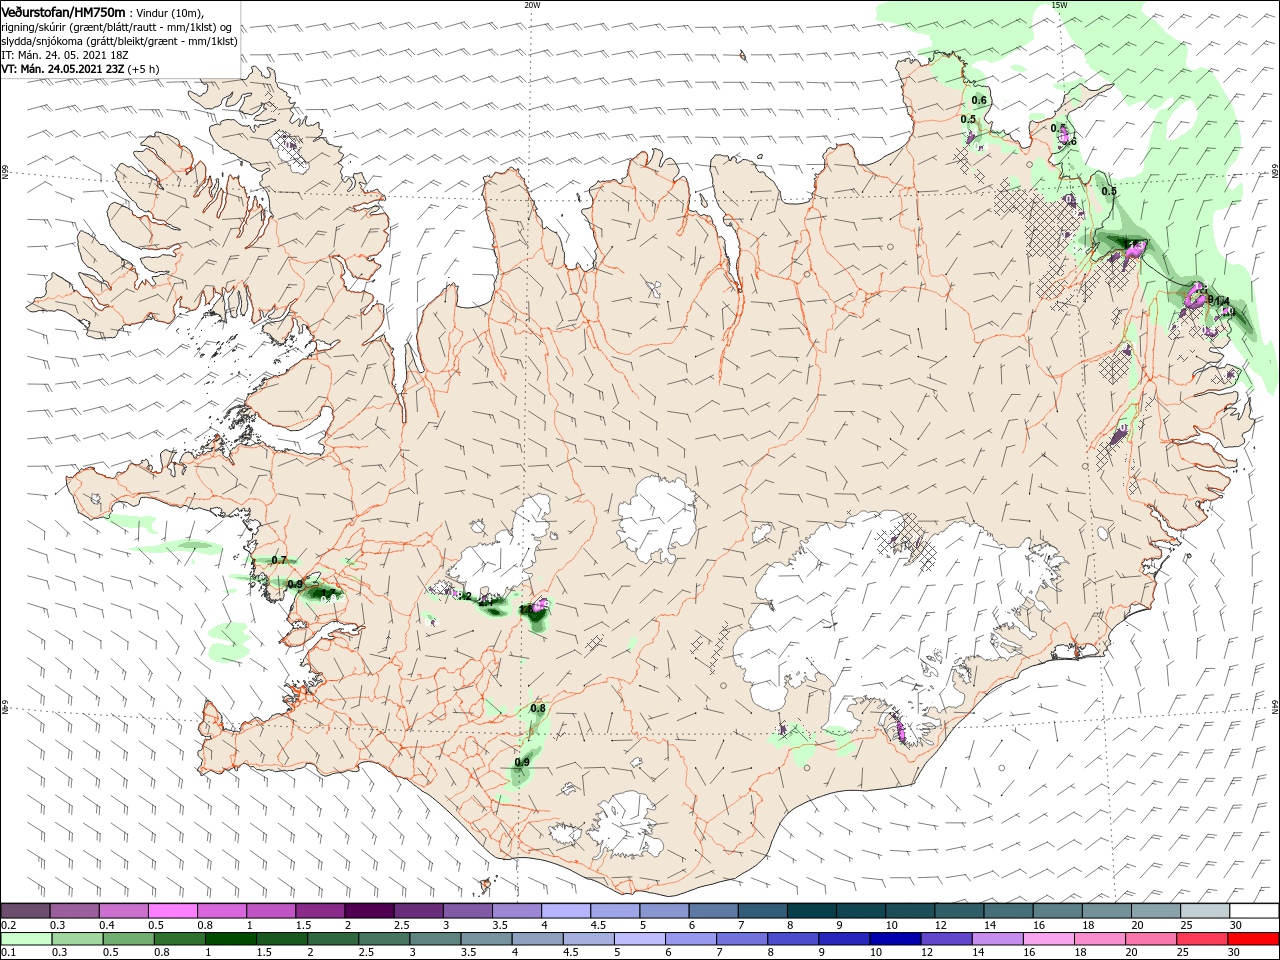Click the 0.6 precipitation value in the northeast
Viewport: 1280px width, 960px height.
click(x=979, y=100)
